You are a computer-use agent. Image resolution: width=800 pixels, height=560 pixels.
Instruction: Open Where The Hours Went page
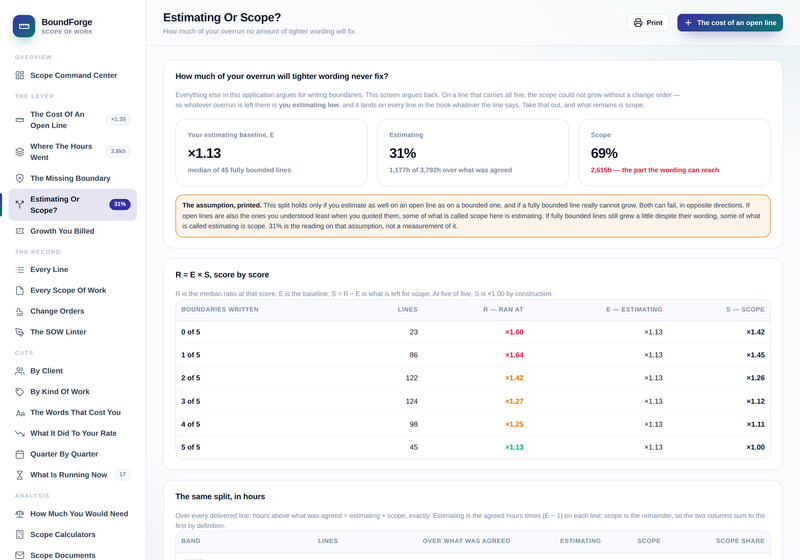pyautogui.click(x=72, y=151)
